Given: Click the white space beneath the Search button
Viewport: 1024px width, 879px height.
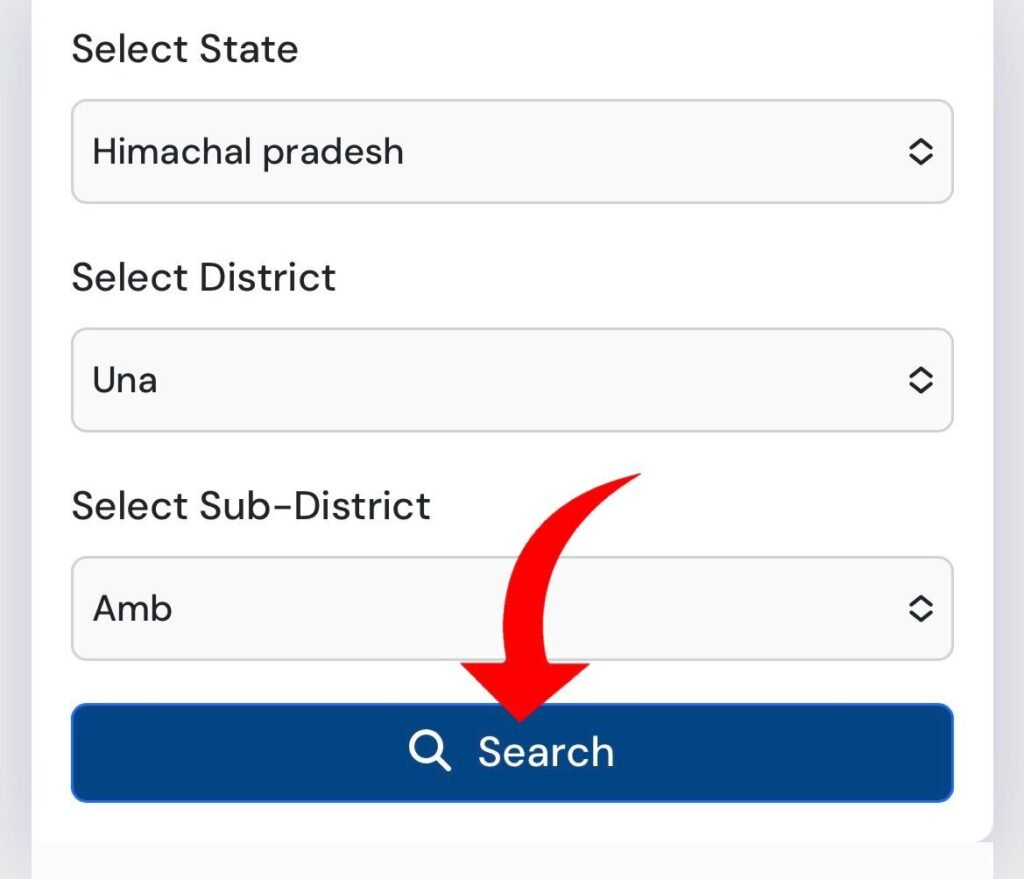Looking at the screenshot, I should [512, 822].
